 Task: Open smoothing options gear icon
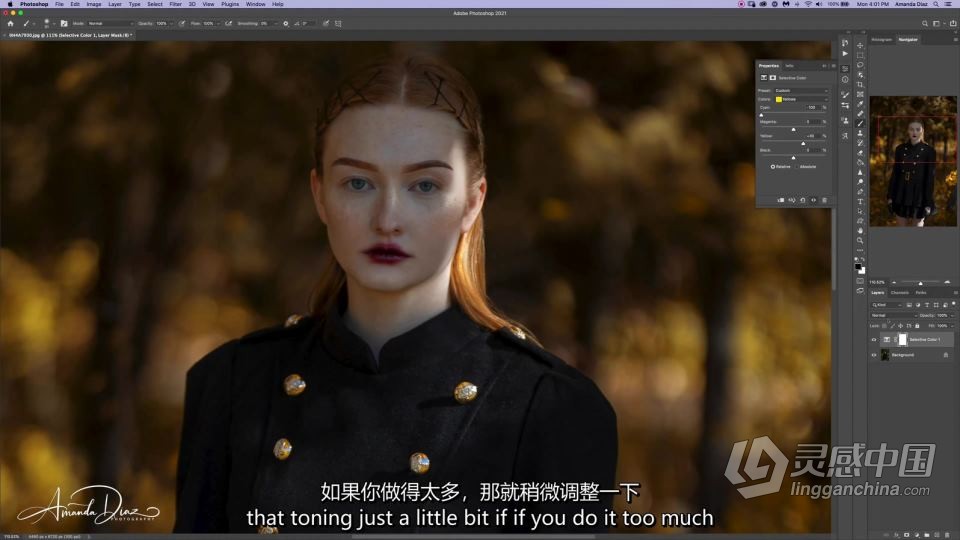(286, 23)
